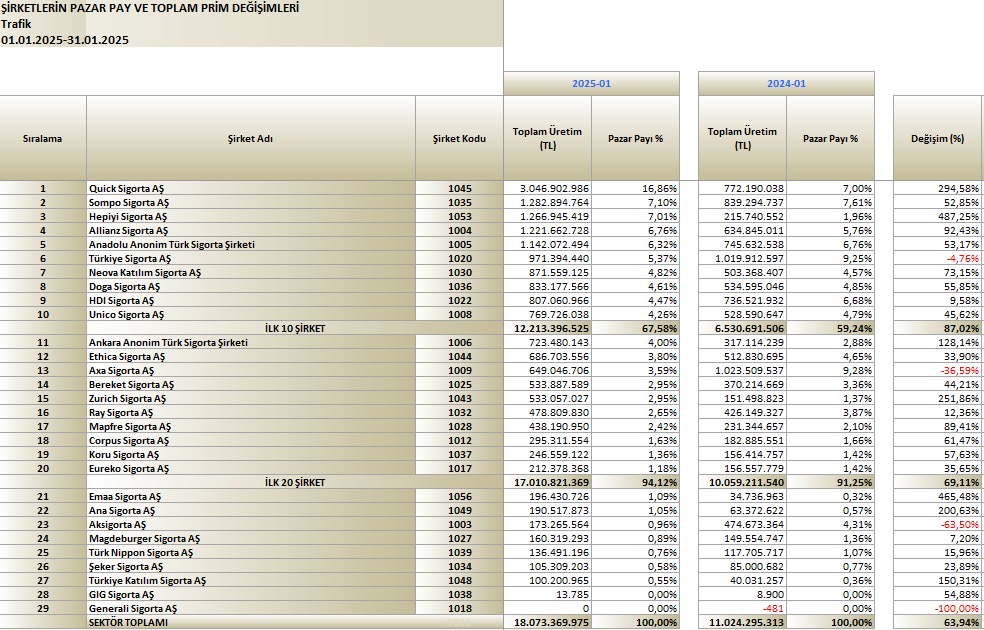The width and height of the screenshot is (984, 630).
Task: Click the 294,58% change value
Action: (938, 188)
